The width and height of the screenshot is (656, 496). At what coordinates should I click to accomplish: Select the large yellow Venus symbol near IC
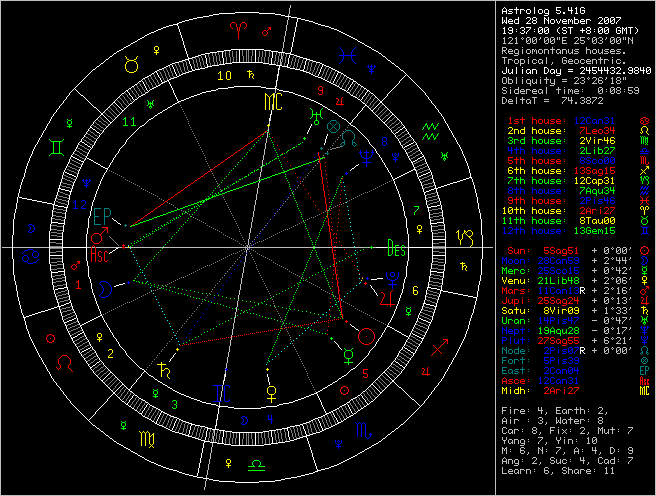click(x=272, y=394)
